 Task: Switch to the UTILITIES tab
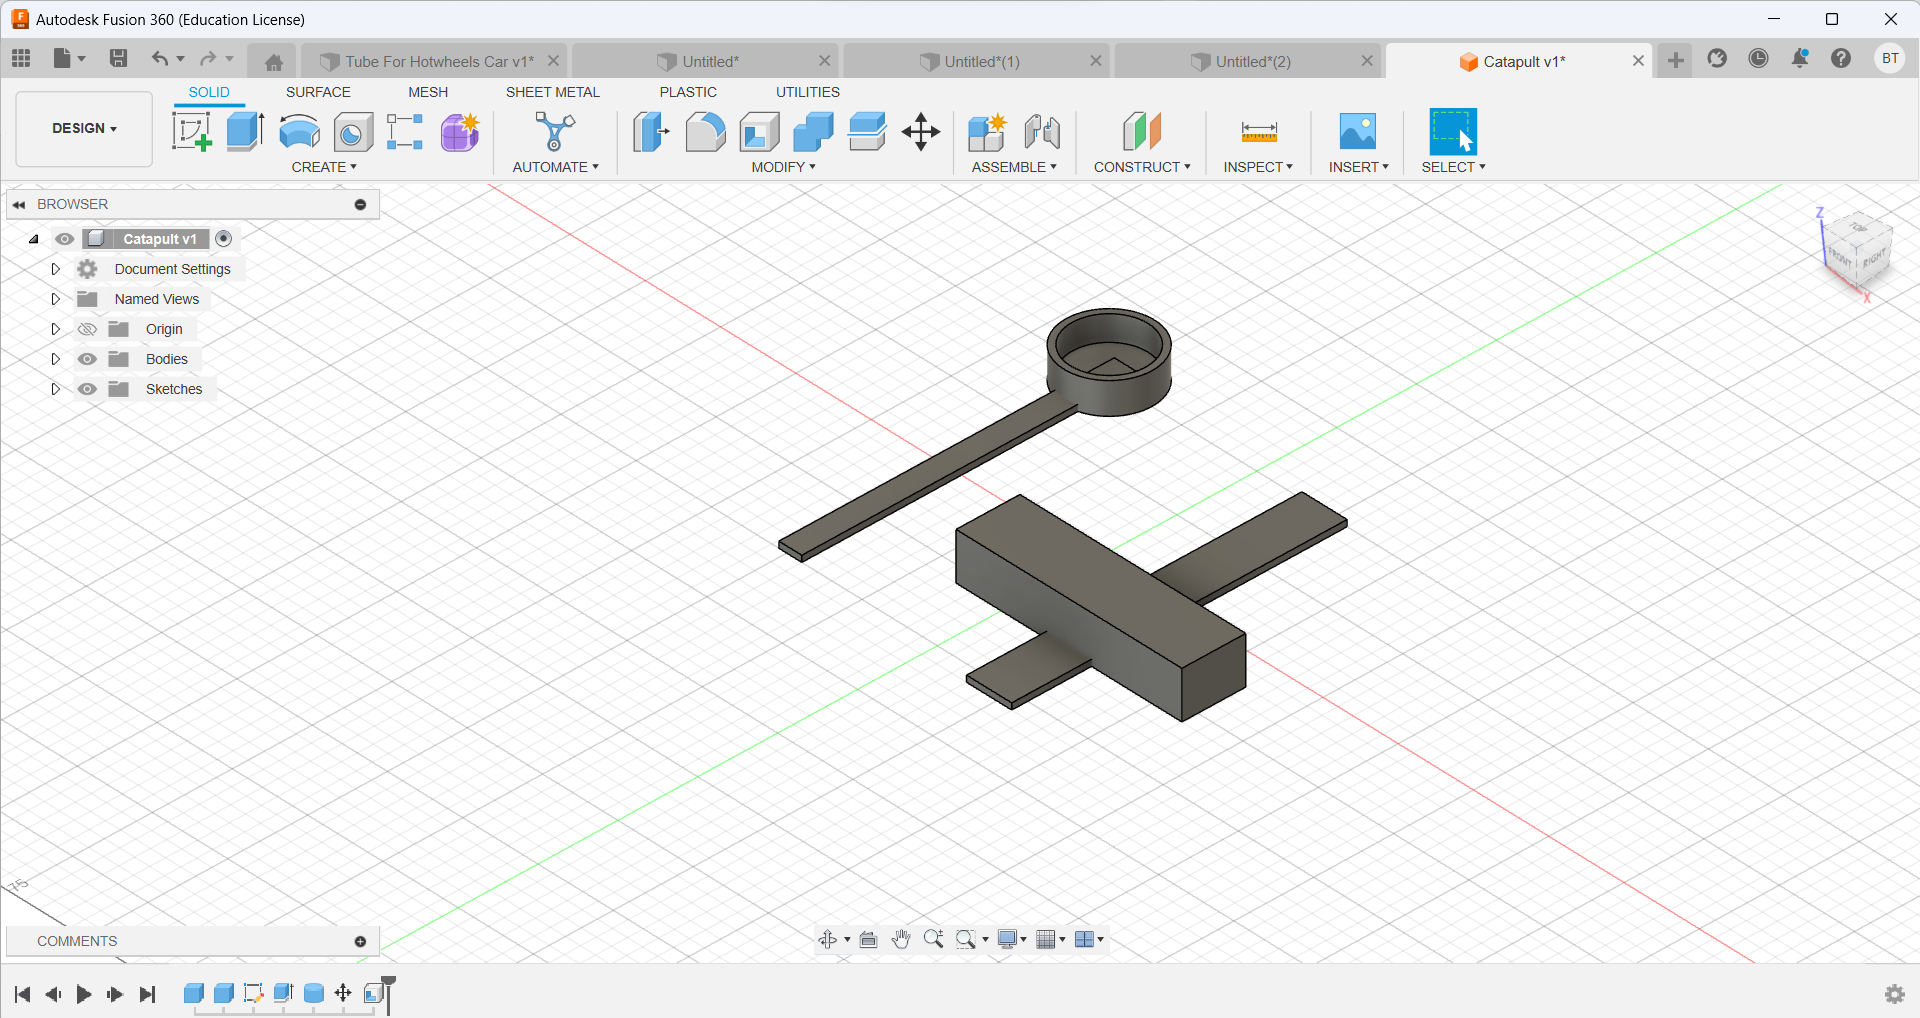808,92
